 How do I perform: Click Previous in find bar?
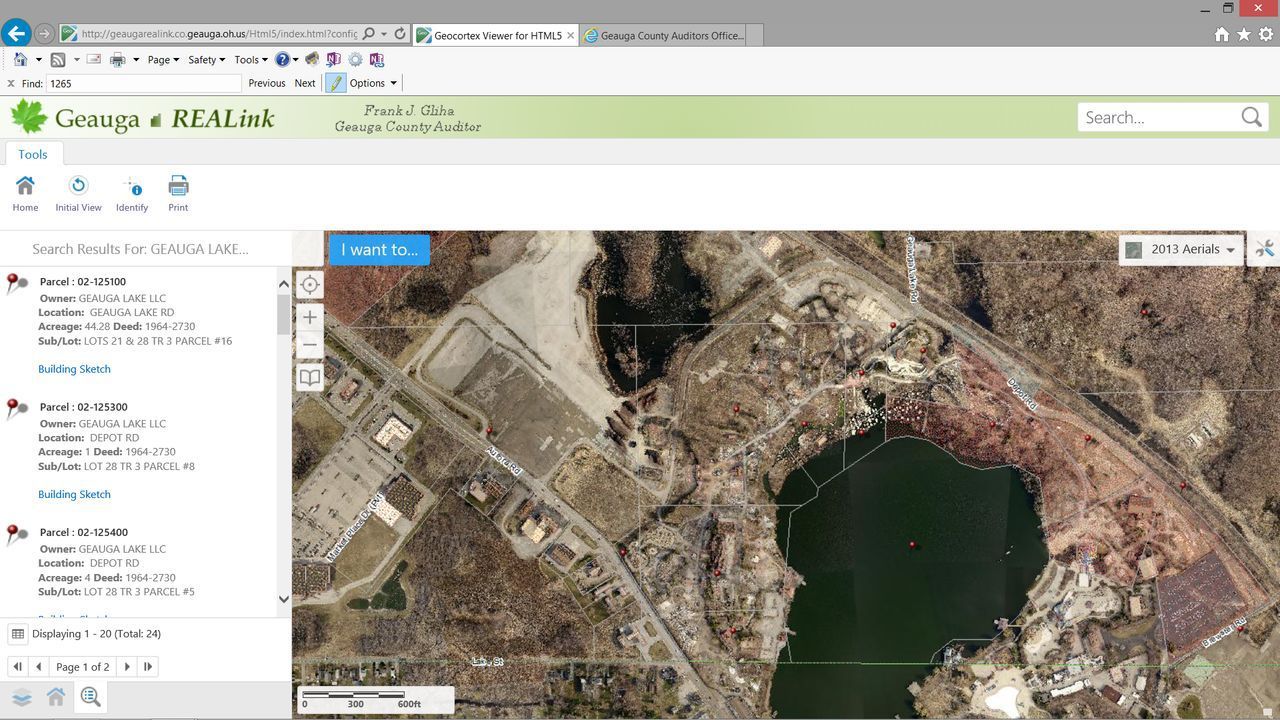pos(267,83)
